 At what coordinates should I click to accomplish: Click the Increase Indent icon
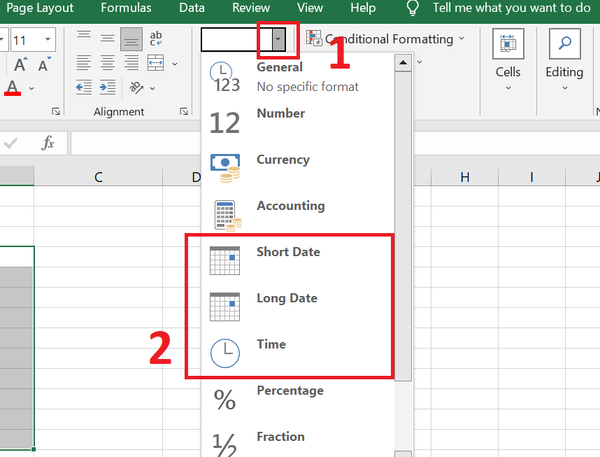point(108,88)
